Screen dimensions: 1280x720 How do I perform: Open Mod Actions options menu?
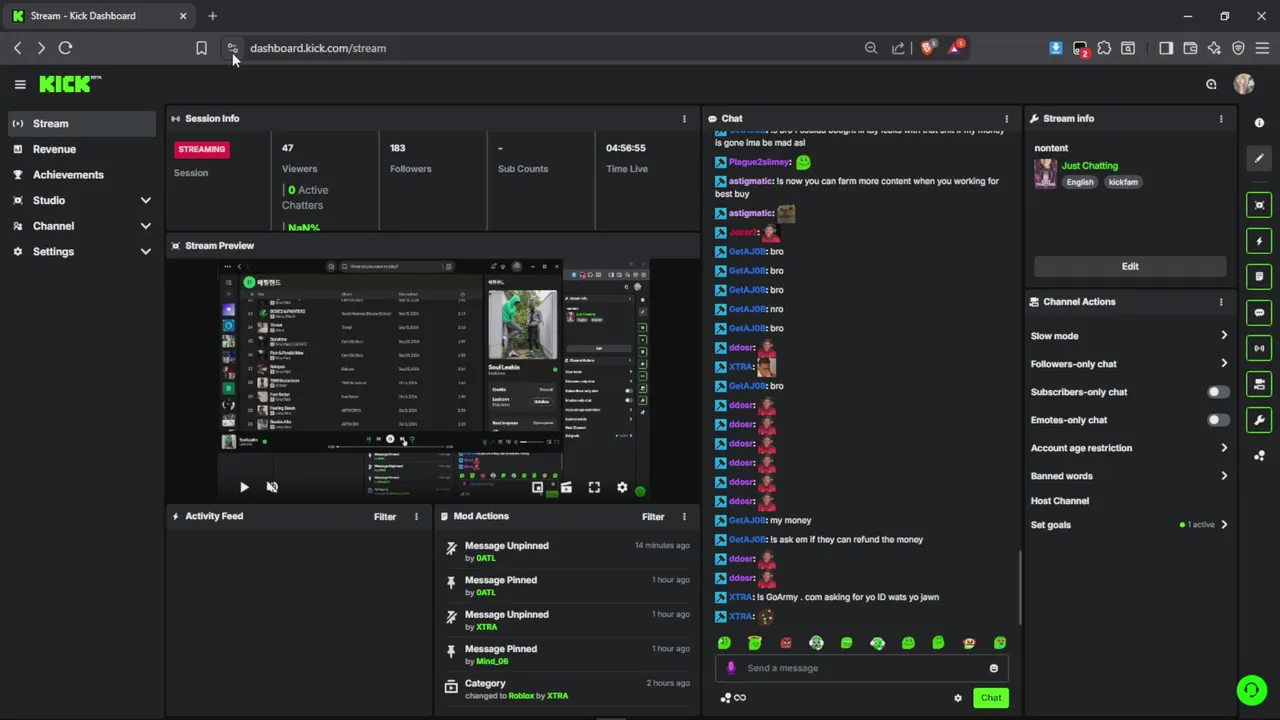[684, 517]
